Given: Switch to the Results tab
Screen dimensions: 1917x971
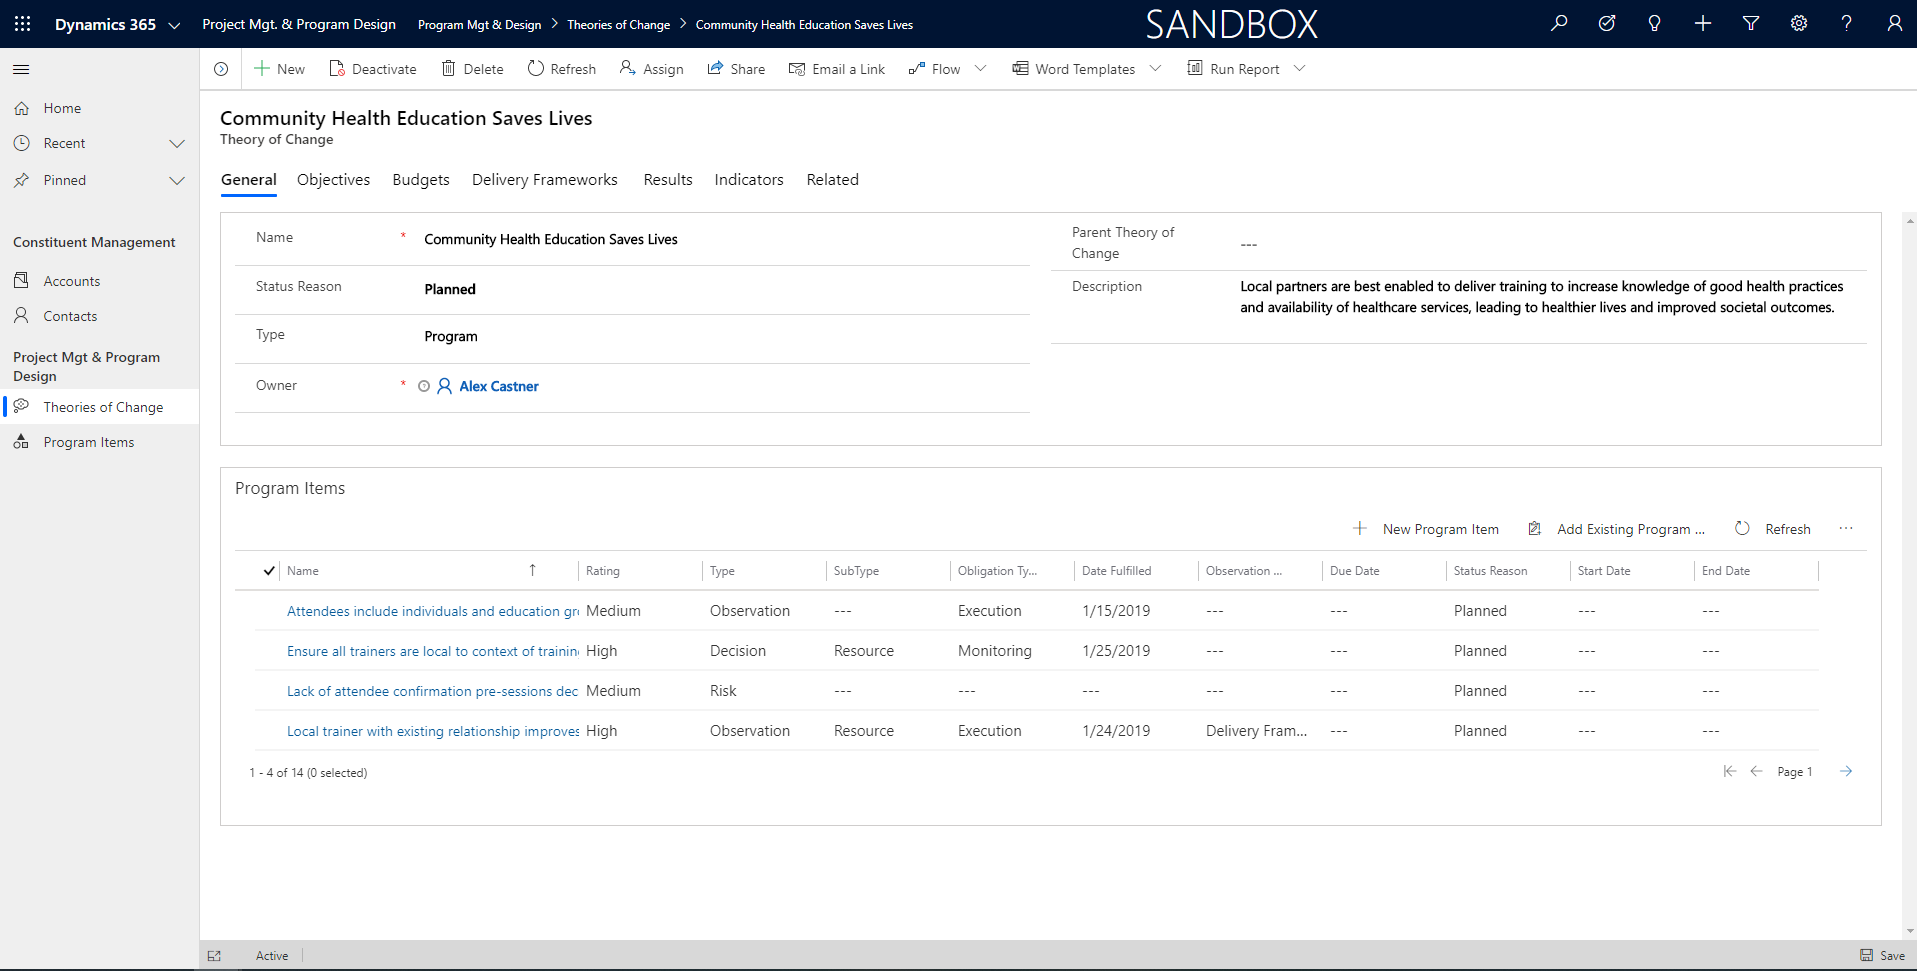Looking at the screenshot, I should 668,180.
